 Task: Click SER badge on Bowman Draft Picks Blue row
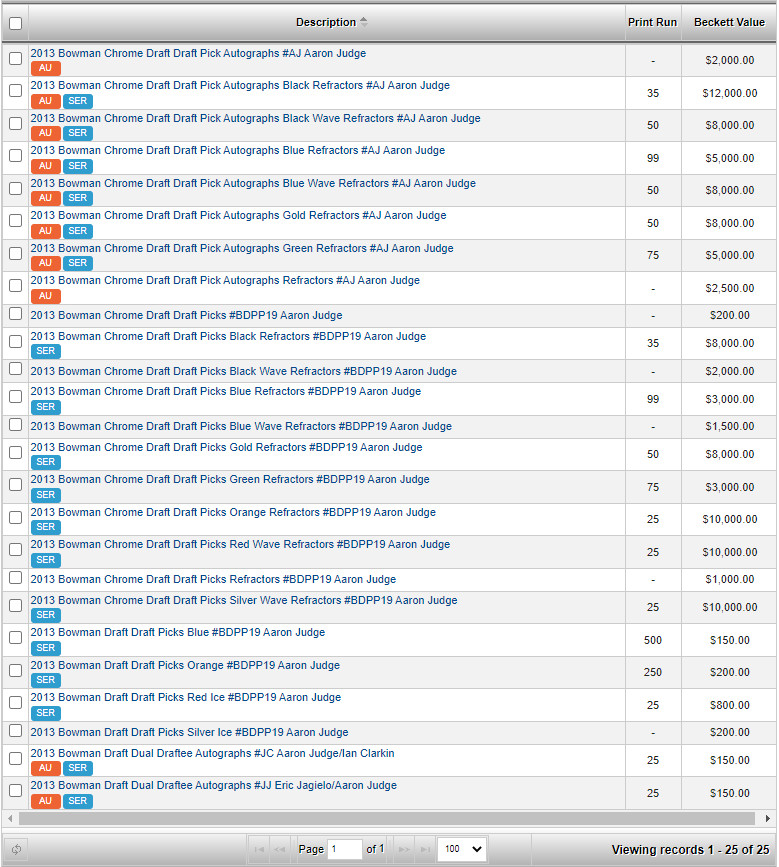(x=45, y=647)
